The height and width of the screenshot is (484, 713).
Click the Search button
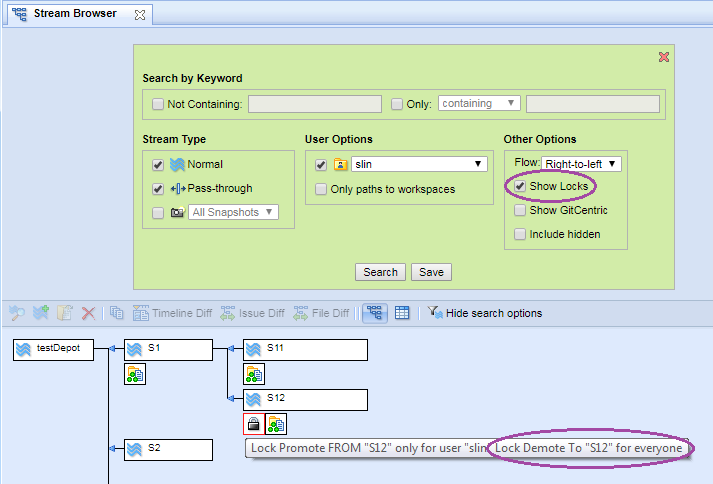point(380,272)
